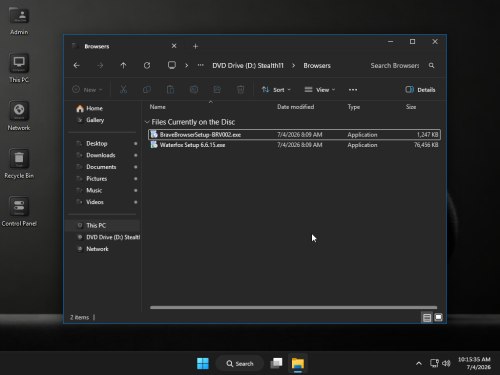
Task: Sort by Name column header
Action: [158, 107]
